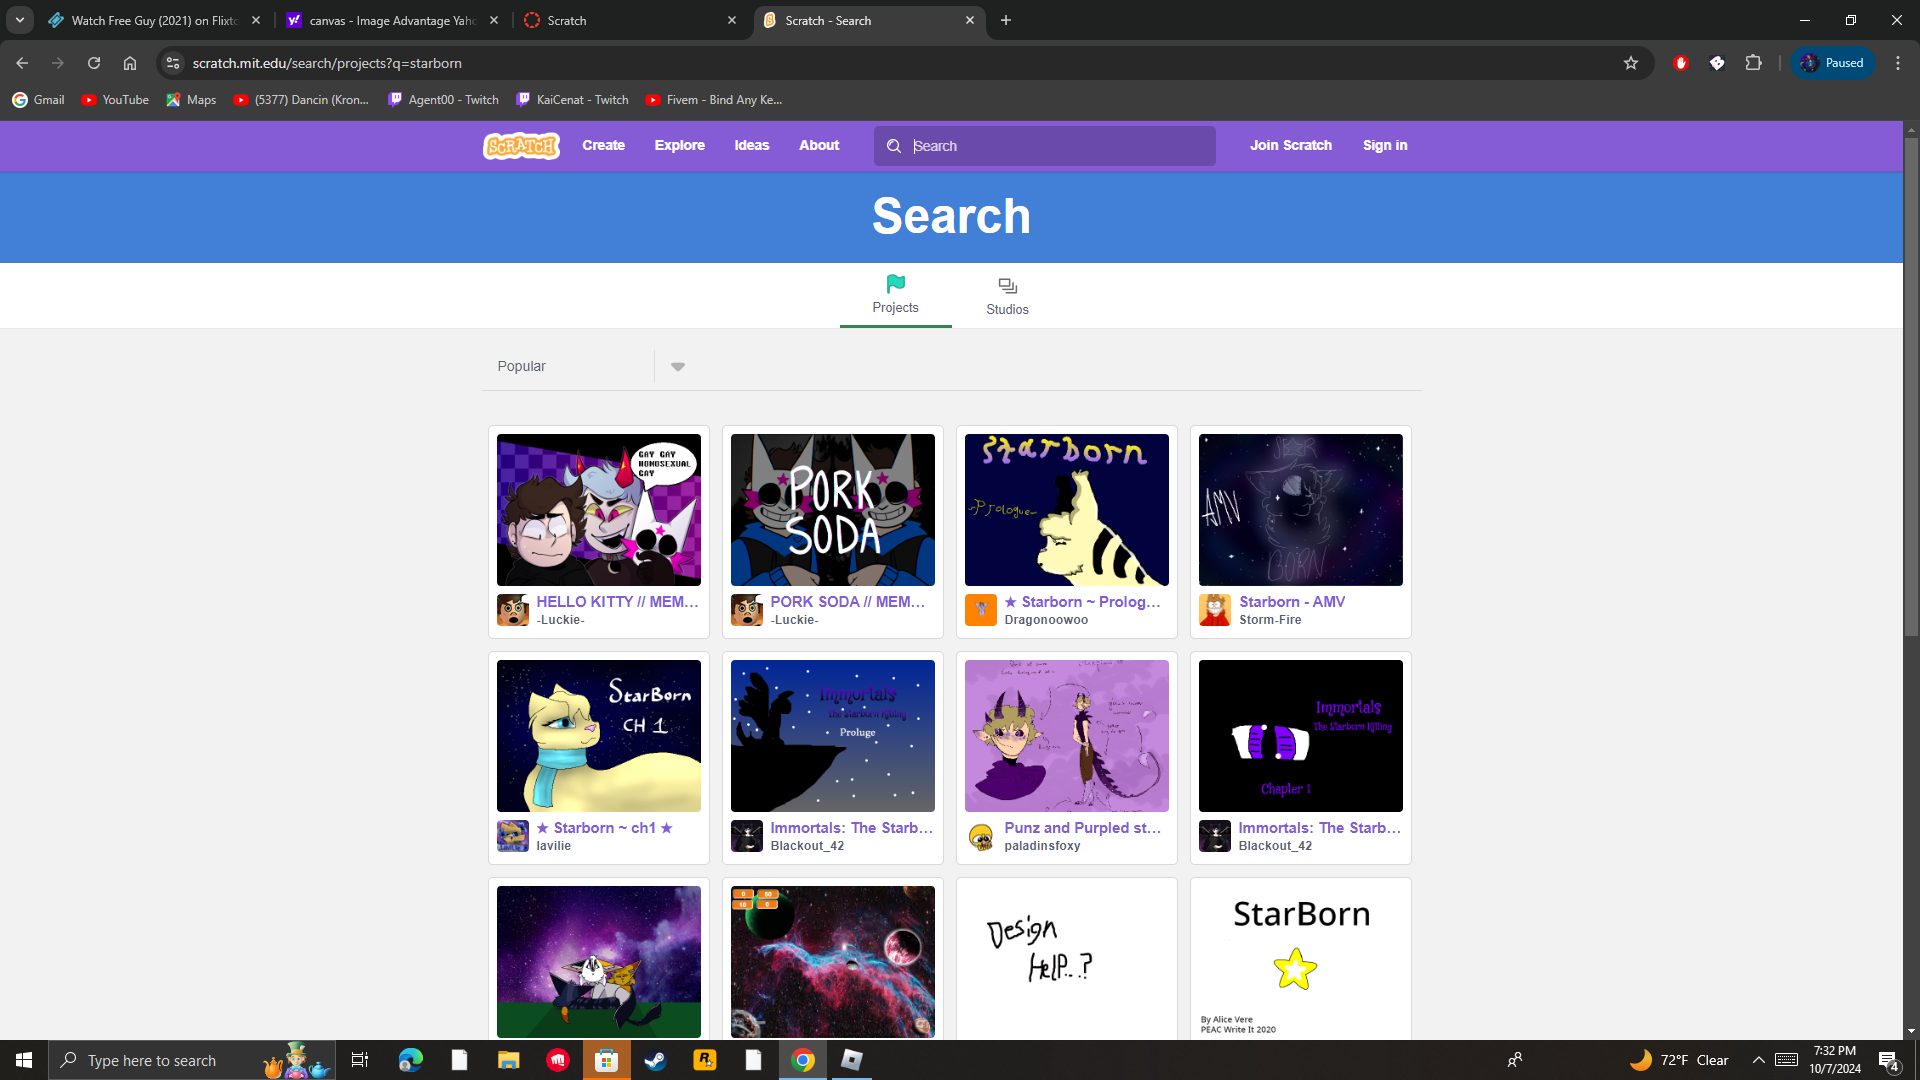Select the Projects tab
The image size is (1920, 1080).
tap(895, 295)
